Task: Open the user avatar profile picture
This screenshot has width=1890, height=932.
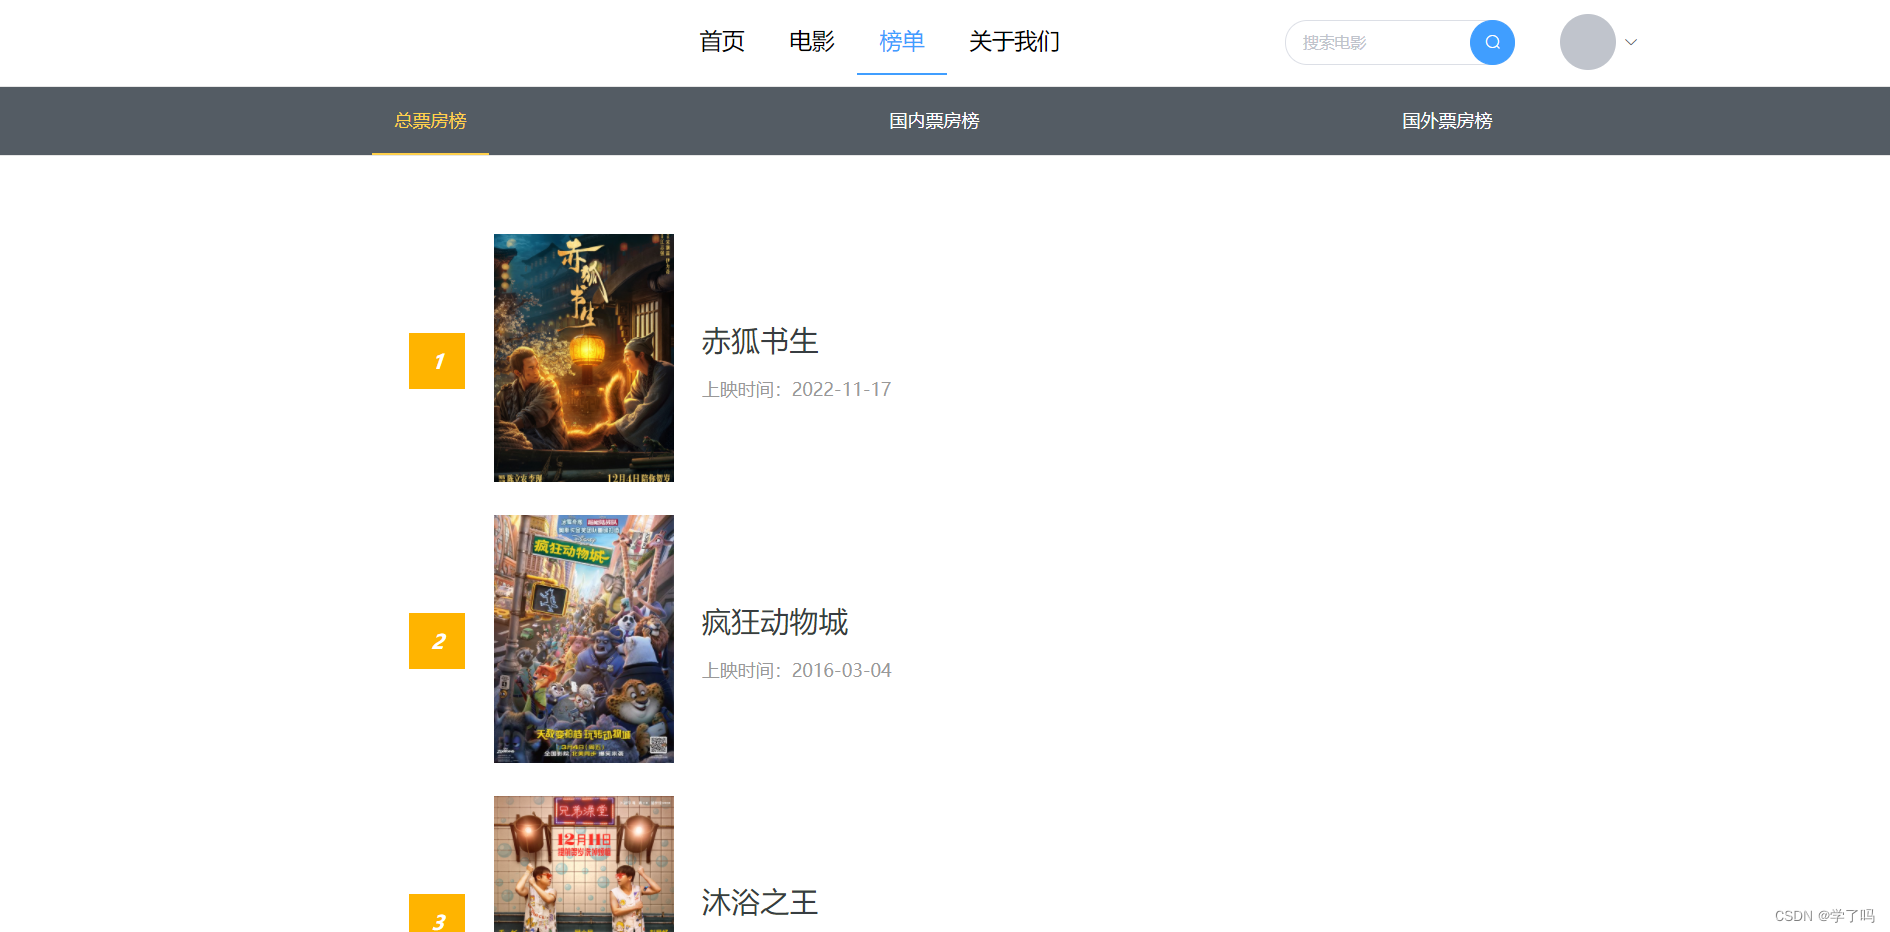Action: (1587, 42)
